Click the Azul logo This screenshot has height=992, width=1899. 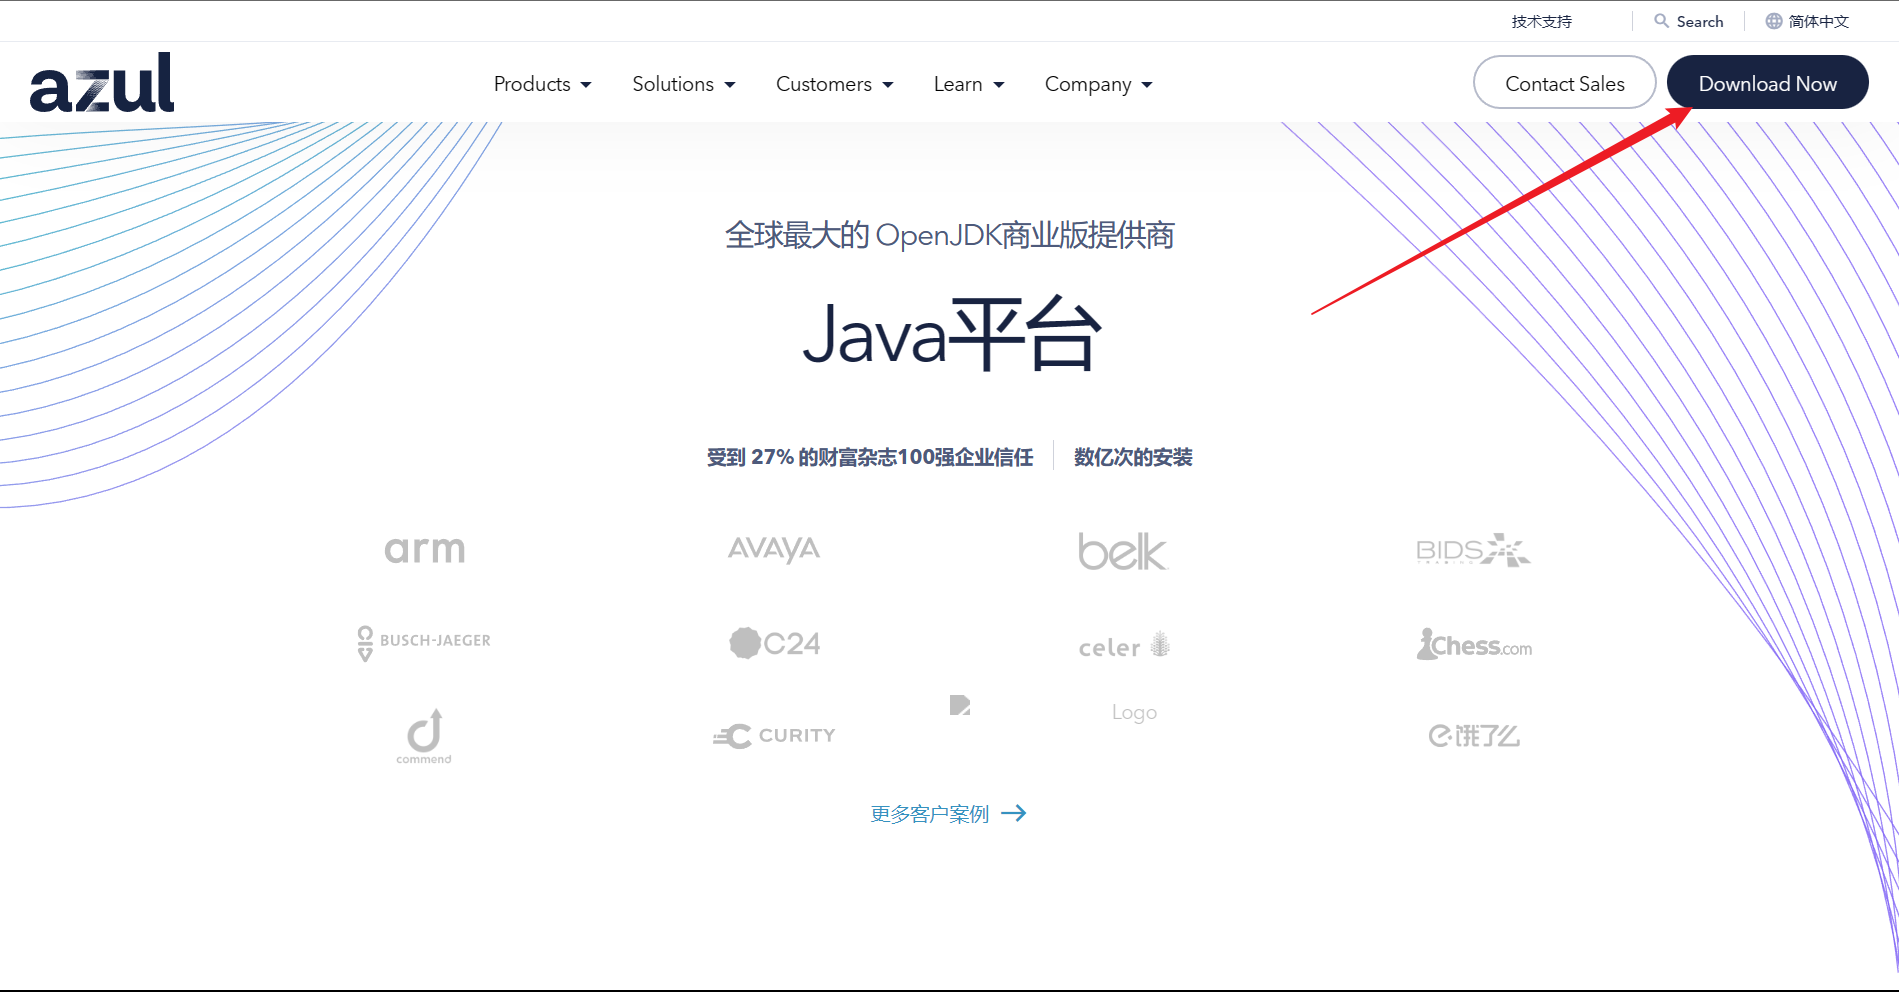pyautogui.click(x=102, y=84)
